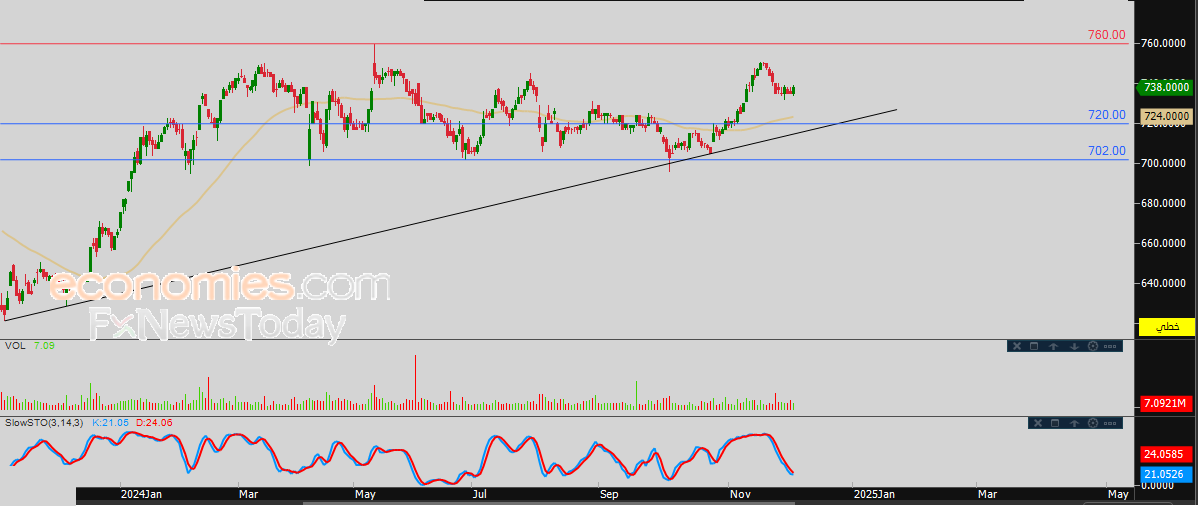Click the Sep label on time axis
The image size is (1198, 506).
tap(609, 495)
